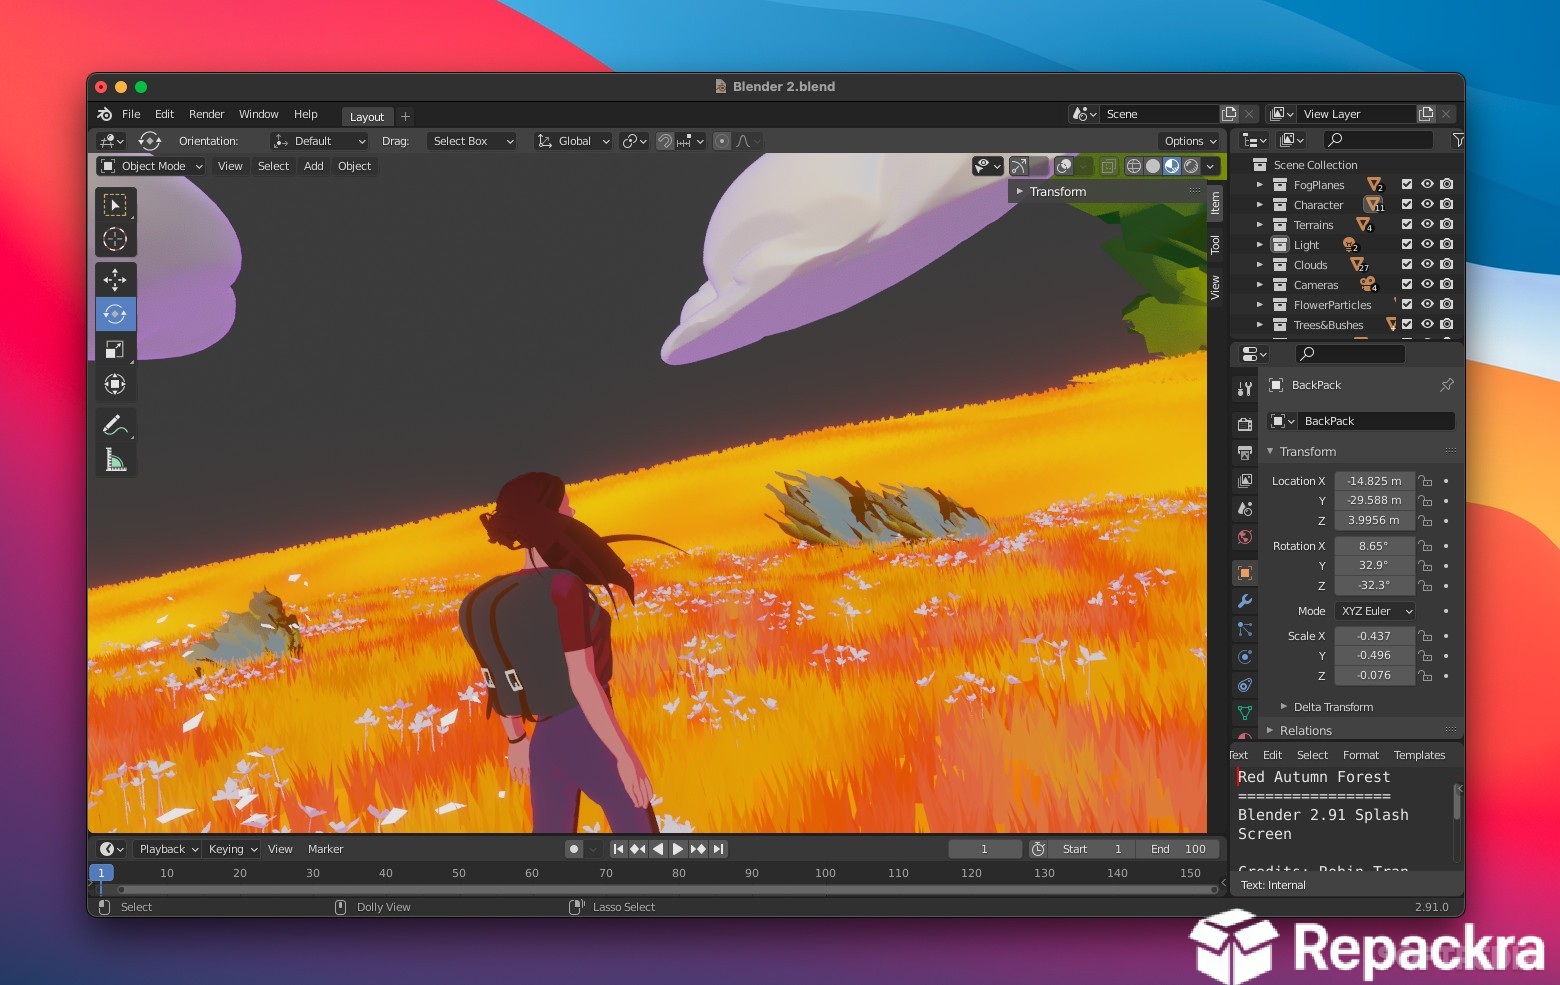Choose the Move tool in toolbar
The height and width of the screenshot is (985, 1560).
115,280
